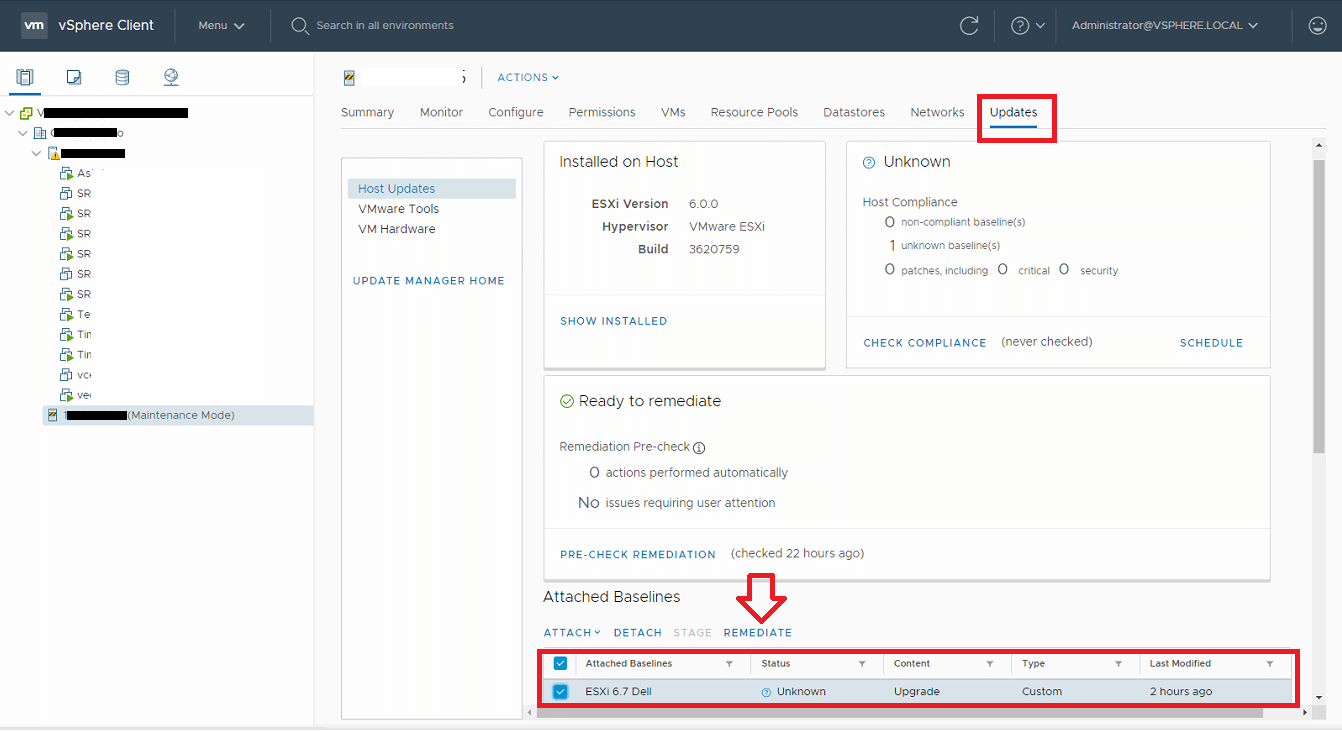Click the Remediation Pre-check info icon
The image size is (1342, 731).
[x=699, y=448]
